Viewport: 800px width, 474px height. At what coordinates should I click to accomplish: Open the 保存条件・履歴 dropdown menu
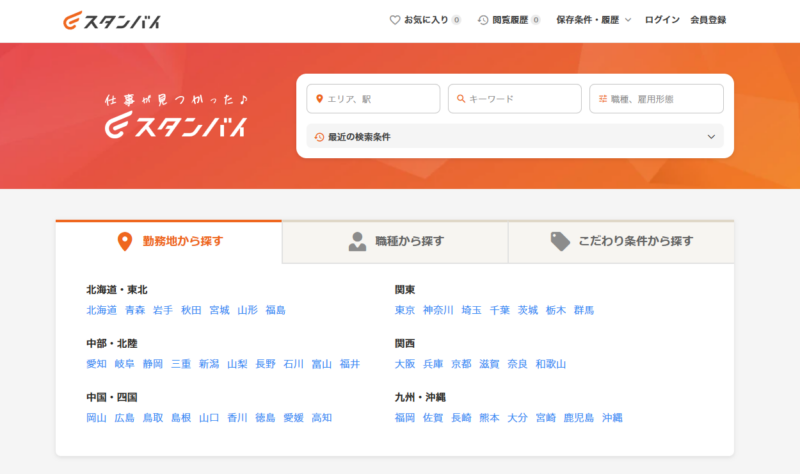593,20
